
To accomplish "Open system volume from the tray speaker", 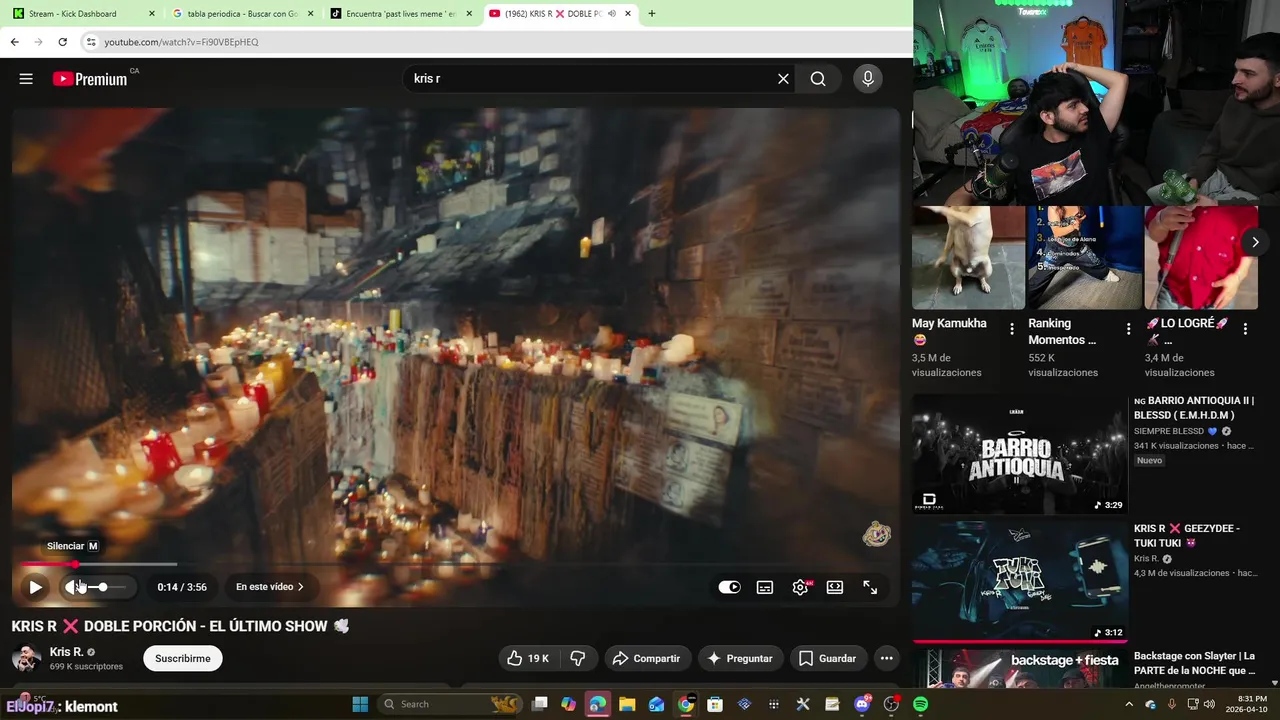I will click(x=1209, y=704).
